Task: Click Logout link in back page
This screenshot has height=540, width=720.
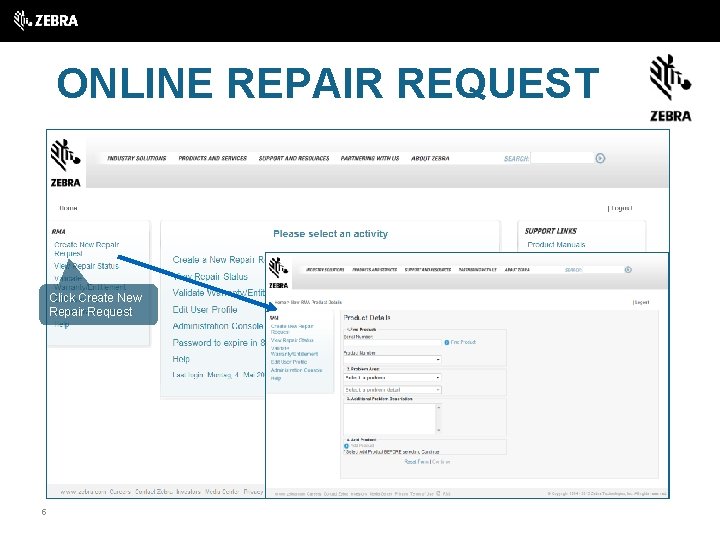Action: click(620, 208)
